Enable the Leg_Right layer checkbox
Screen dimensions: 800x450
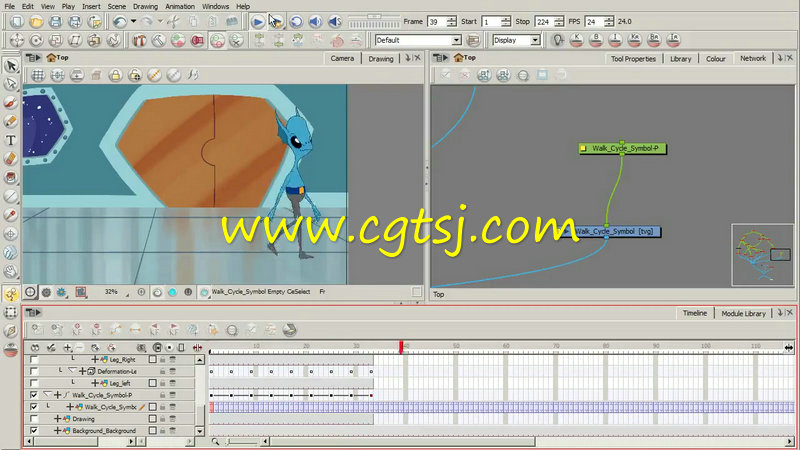click(x=34, y=360)
